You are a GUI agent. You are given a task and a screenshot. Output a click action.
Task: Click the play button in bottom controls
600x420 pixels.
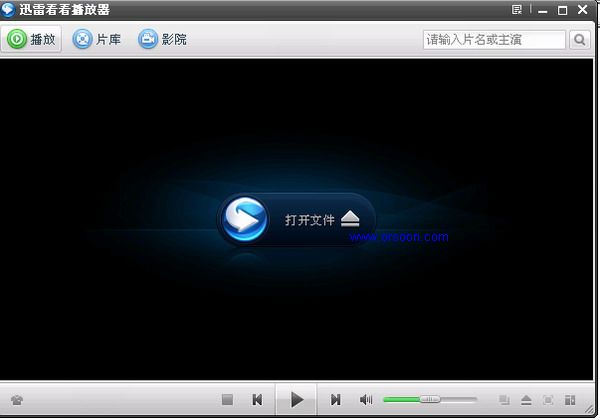pyautogui.click(x=297, y=399)
